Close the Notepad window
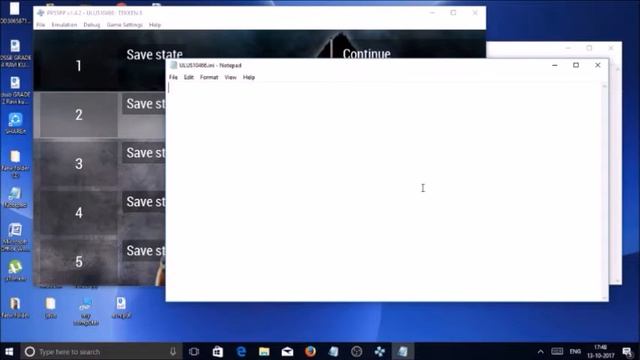Viewport: 640px width, 360px height. click(598, 65)
